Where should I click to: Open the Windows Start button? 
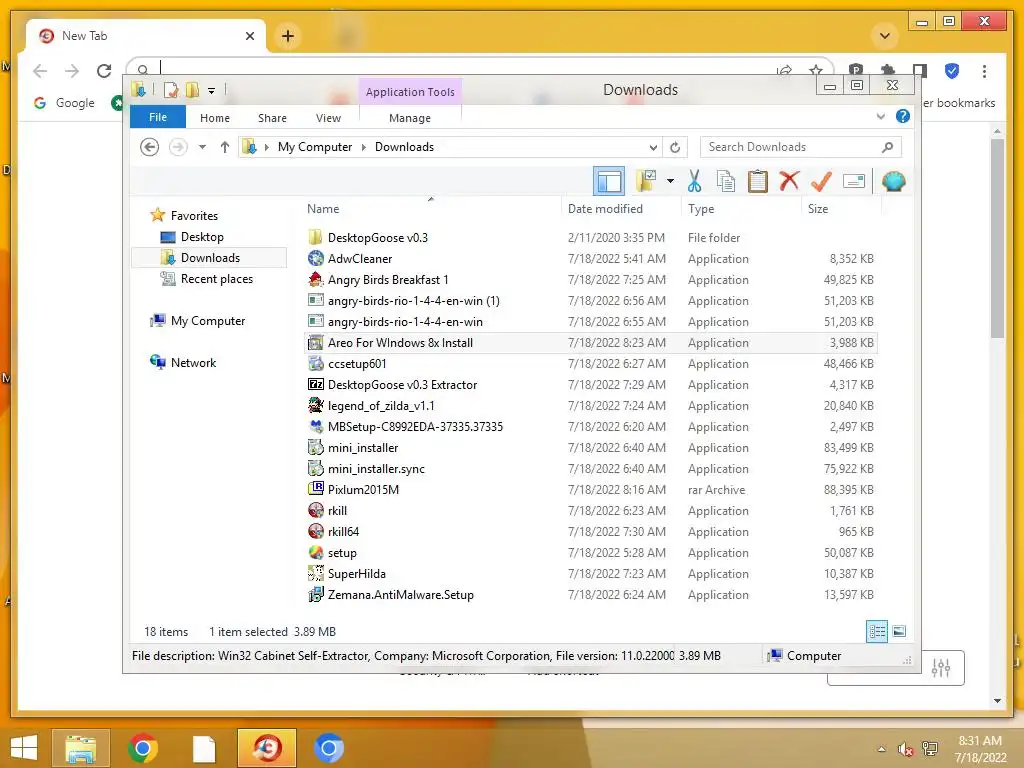click(x=24, y=747)
